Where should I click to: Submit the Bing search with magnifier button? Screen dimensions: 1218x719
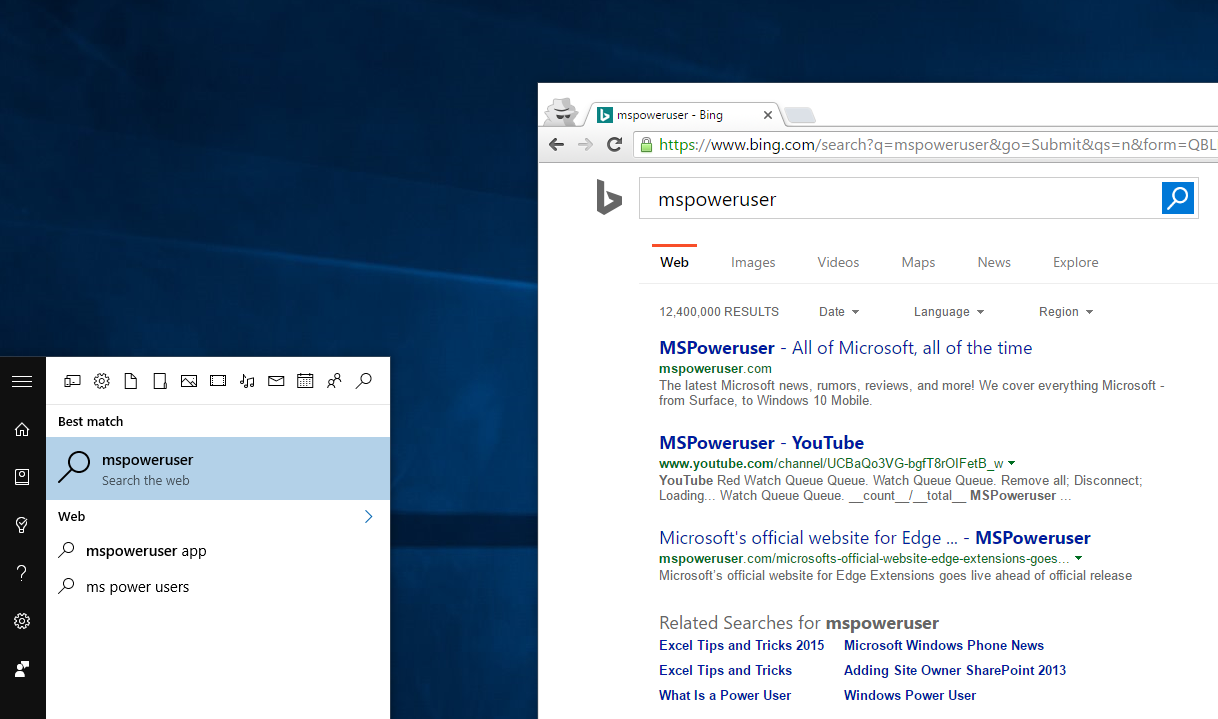coord(1178,198)
